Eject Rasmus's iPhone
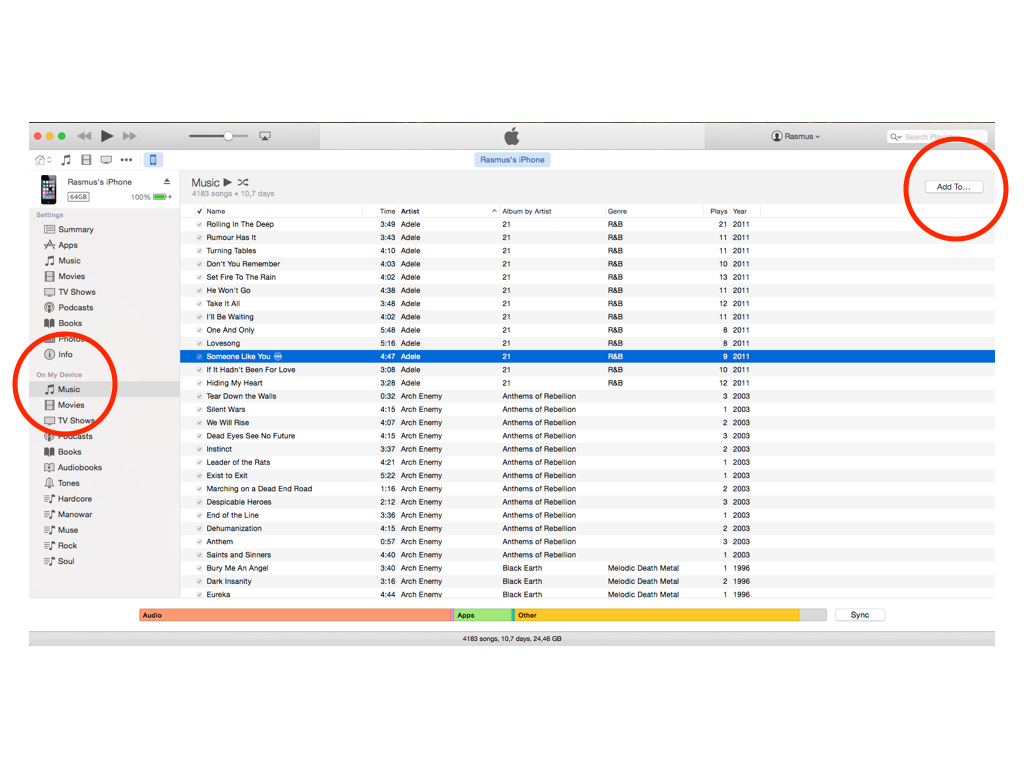This screenshot has width=1024, height=768. coord(167,182)
